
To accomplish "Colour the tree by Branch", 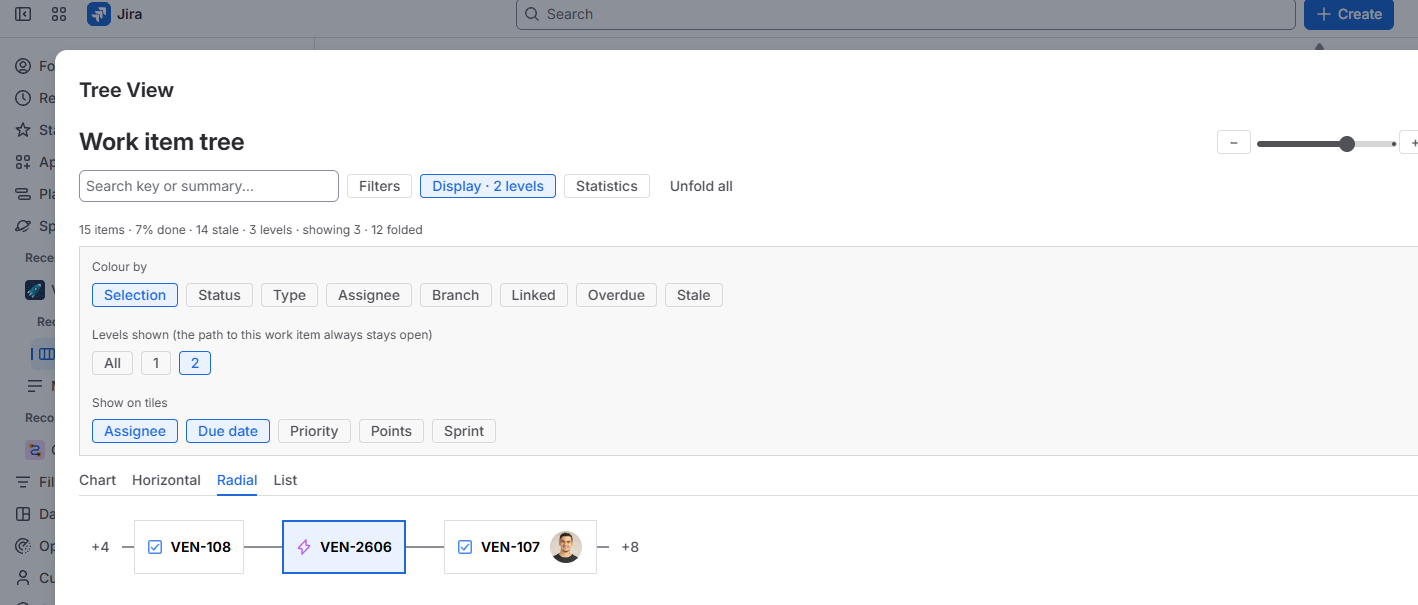I will click(x=456, y=295).
